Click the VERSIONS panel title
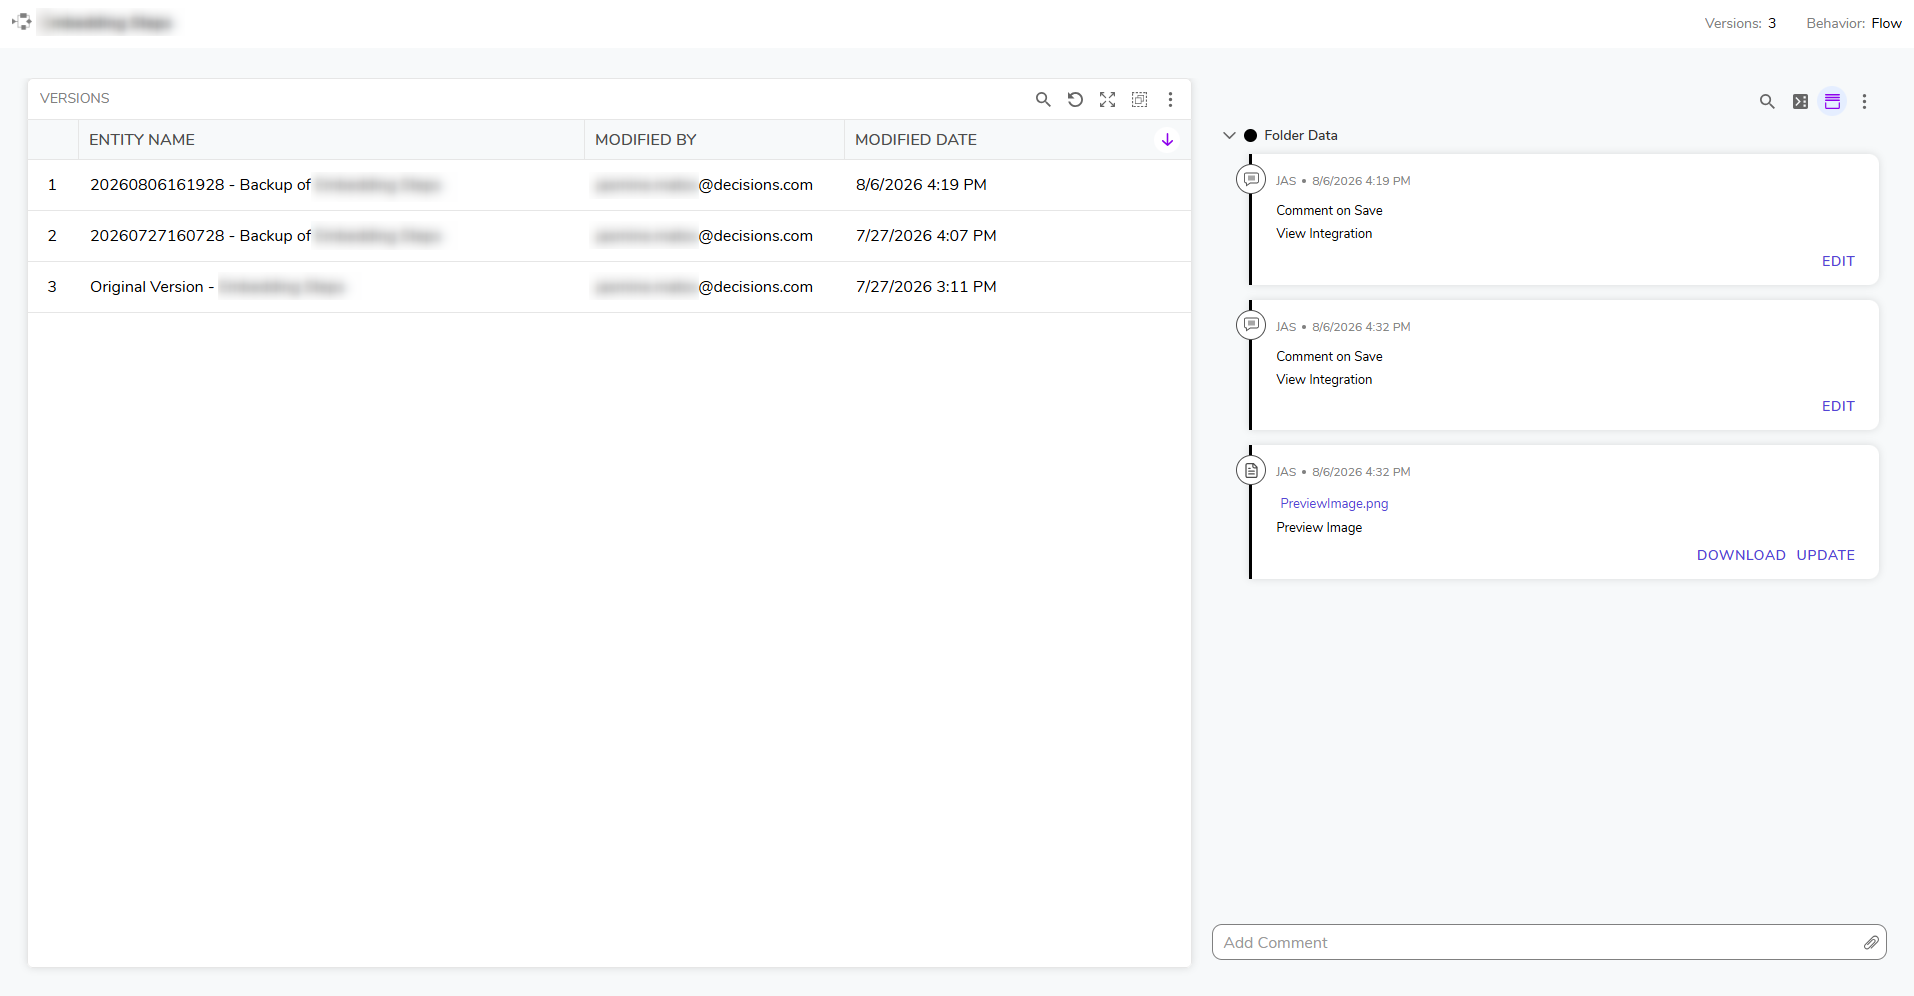This screenshot has width=1914, height=996. click(x=75, y=98)
